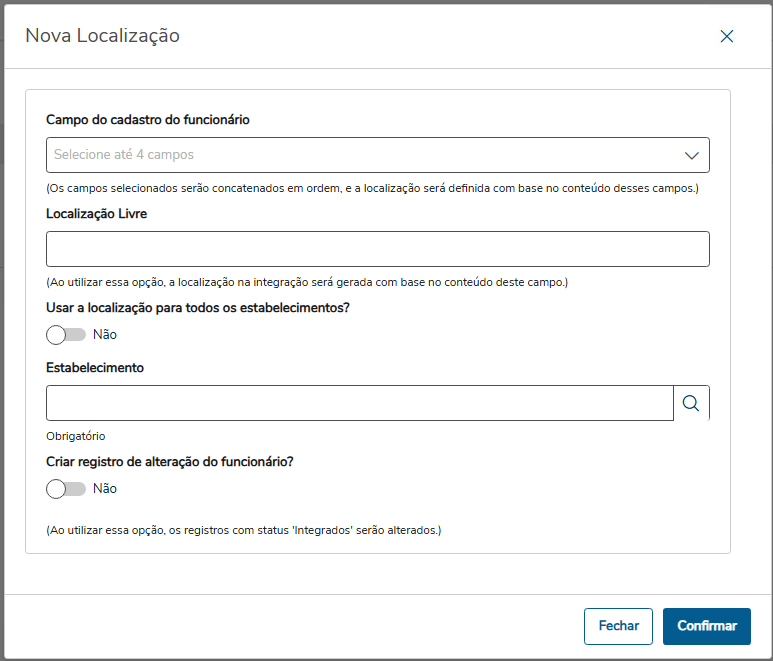This screenshot has height=661, width=773.
Task: Open the establishment search magnifier icon
Action: (691, 403)
